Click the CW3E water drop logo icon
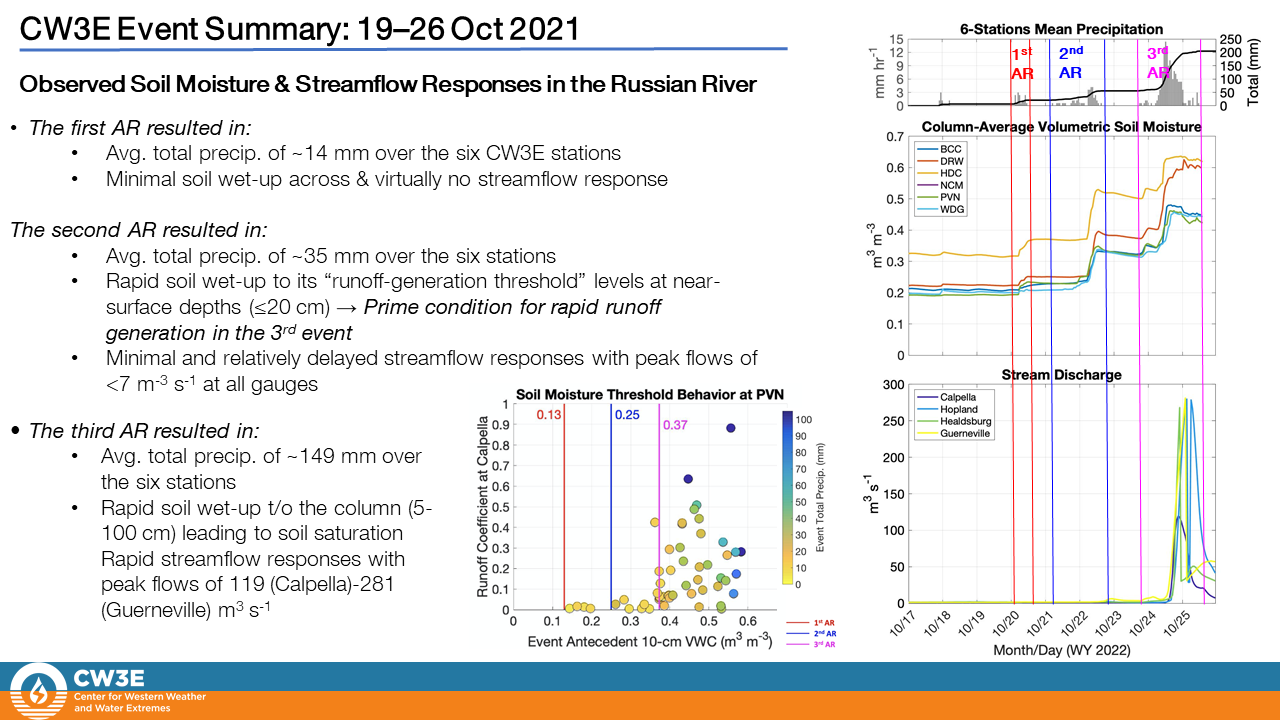 39,691
